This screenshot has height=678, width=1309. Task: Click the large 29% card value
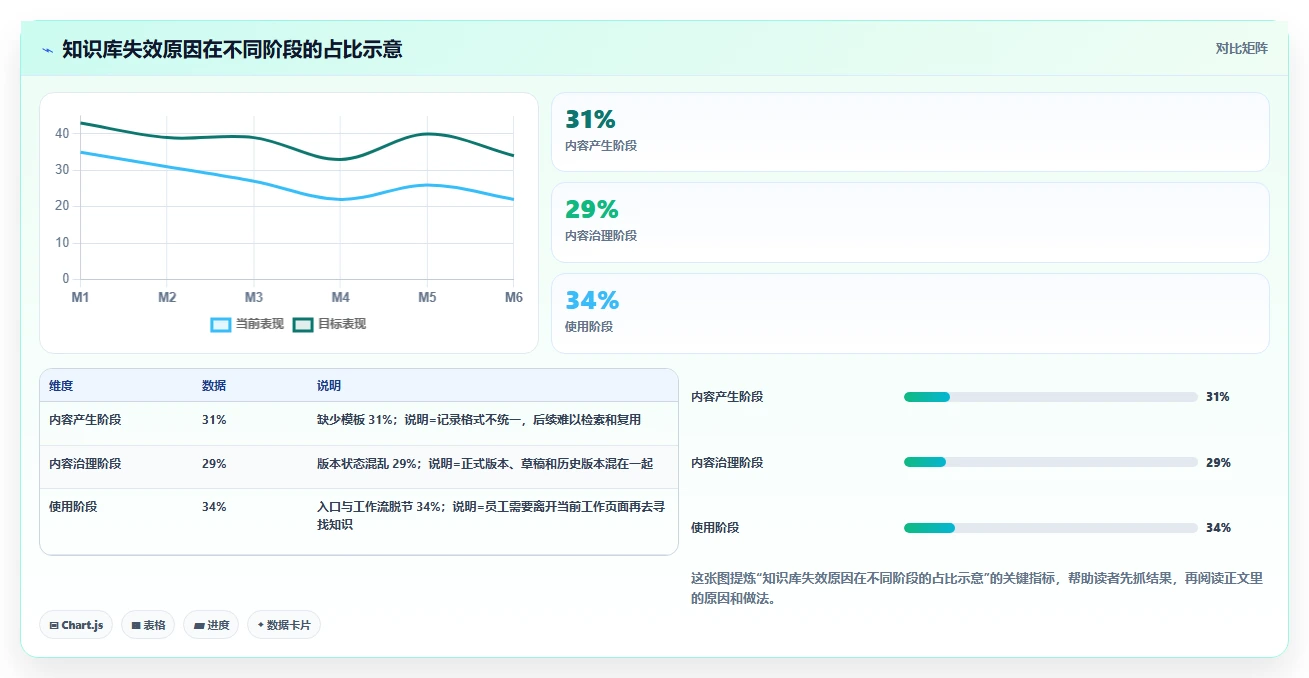(x=592, y=210)
